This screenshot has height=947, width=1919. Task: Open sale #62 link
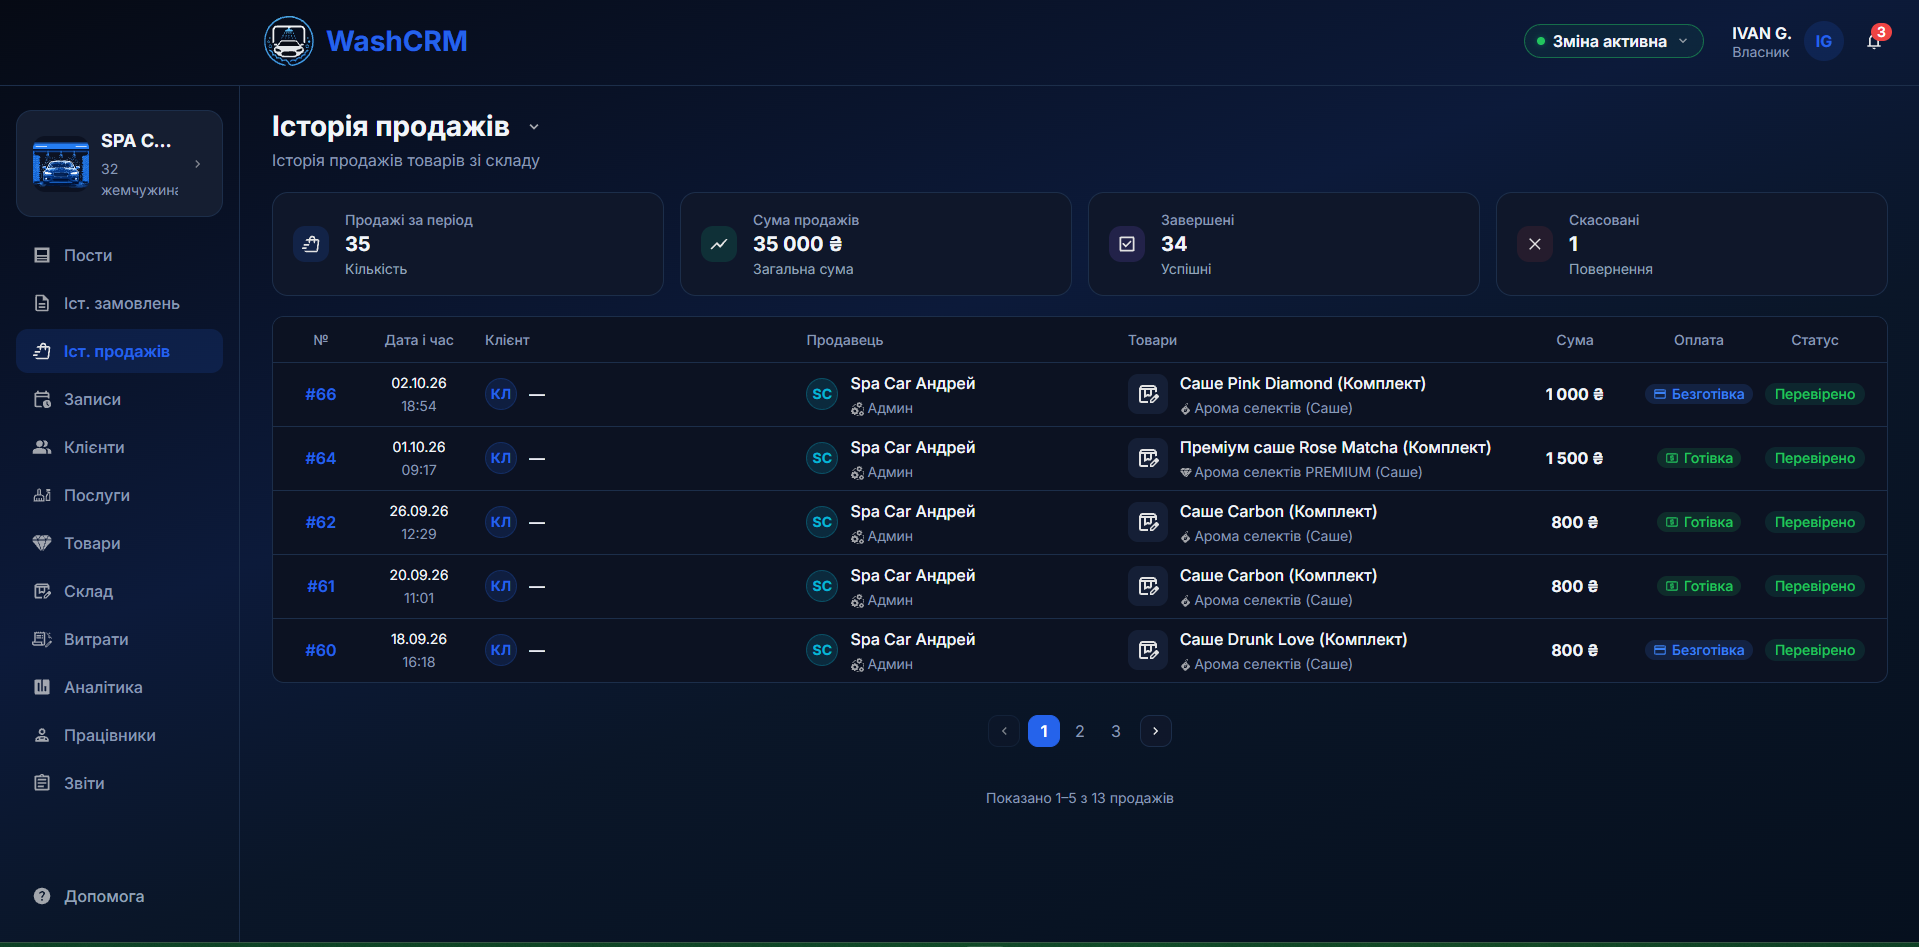pyautogui.click(x=321, y=522)
